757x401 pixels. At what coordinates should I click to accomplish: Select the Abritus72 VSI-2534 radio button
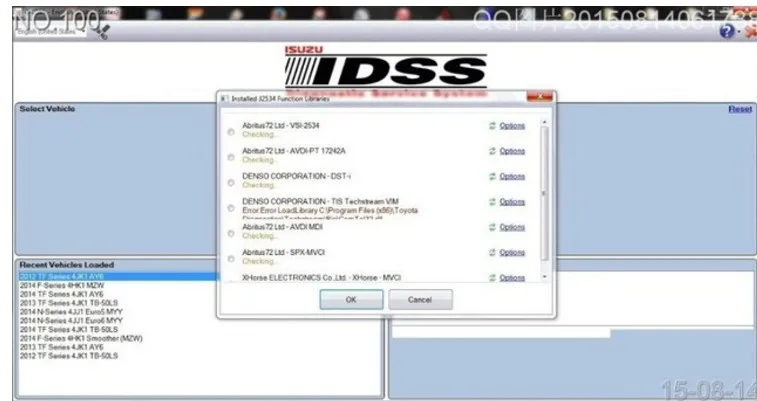point(231,132)
